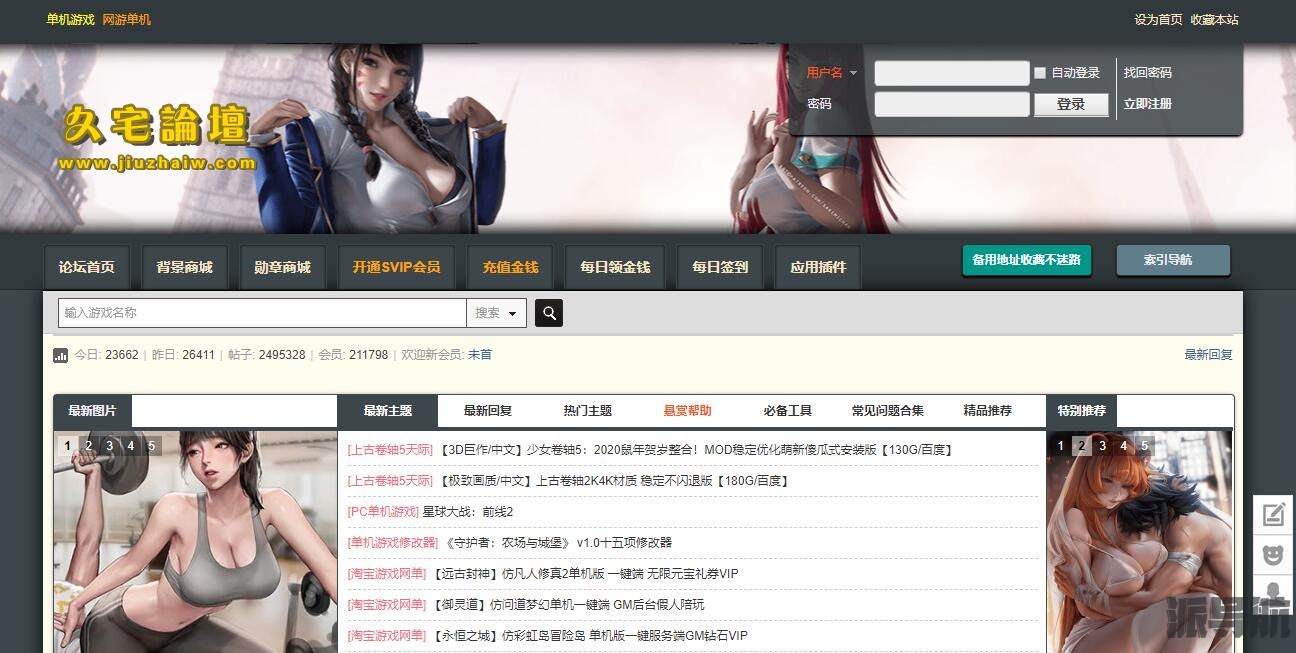Open the 用户名 login type dropdown
Image resolution: width=1296 pixels, height=653 pixels.
[832, 72]
